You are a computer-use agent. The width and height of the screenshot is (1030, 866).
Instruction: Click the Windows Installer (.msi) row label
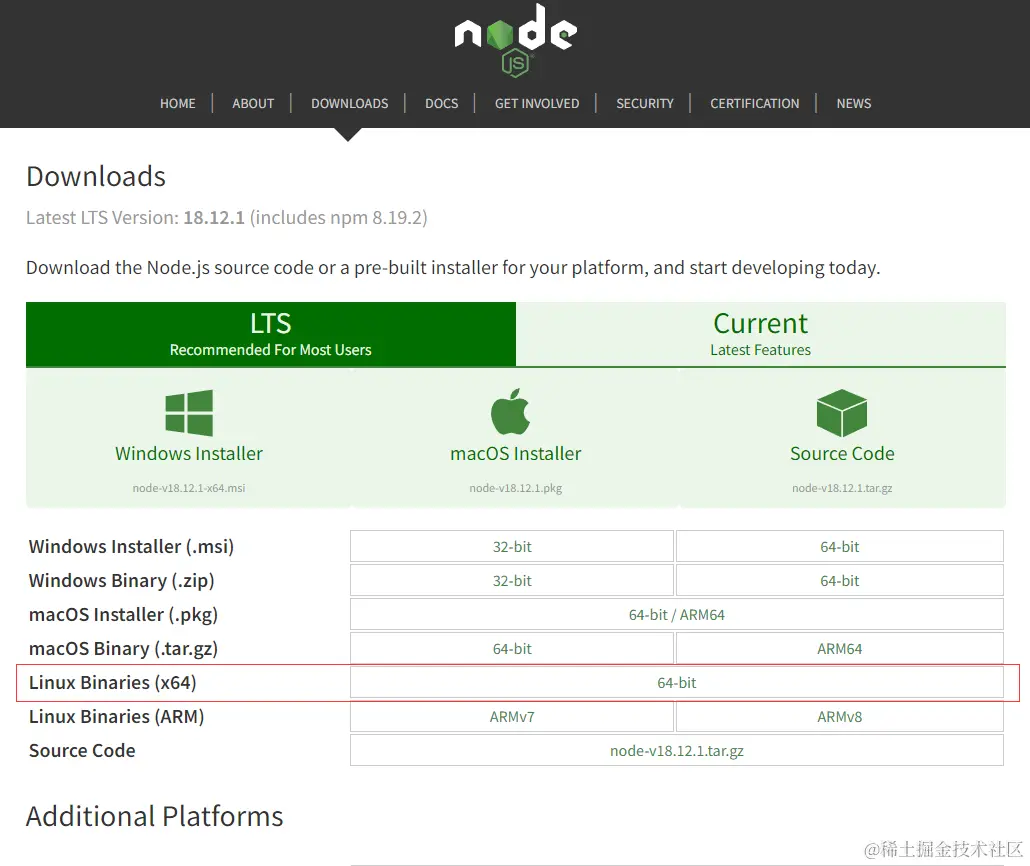(x=131, y=546)
